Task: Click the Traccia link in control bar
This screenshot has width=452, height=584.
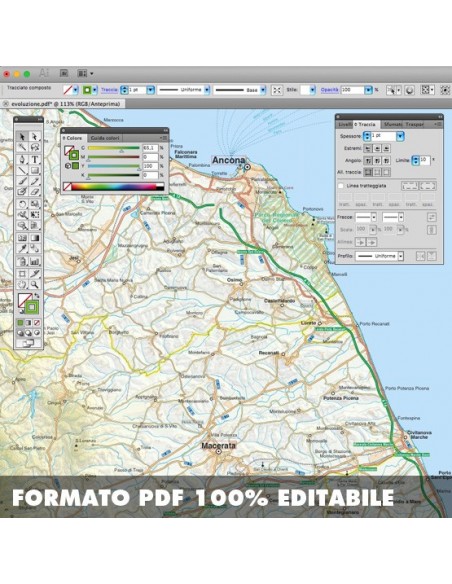Action: 109,90
